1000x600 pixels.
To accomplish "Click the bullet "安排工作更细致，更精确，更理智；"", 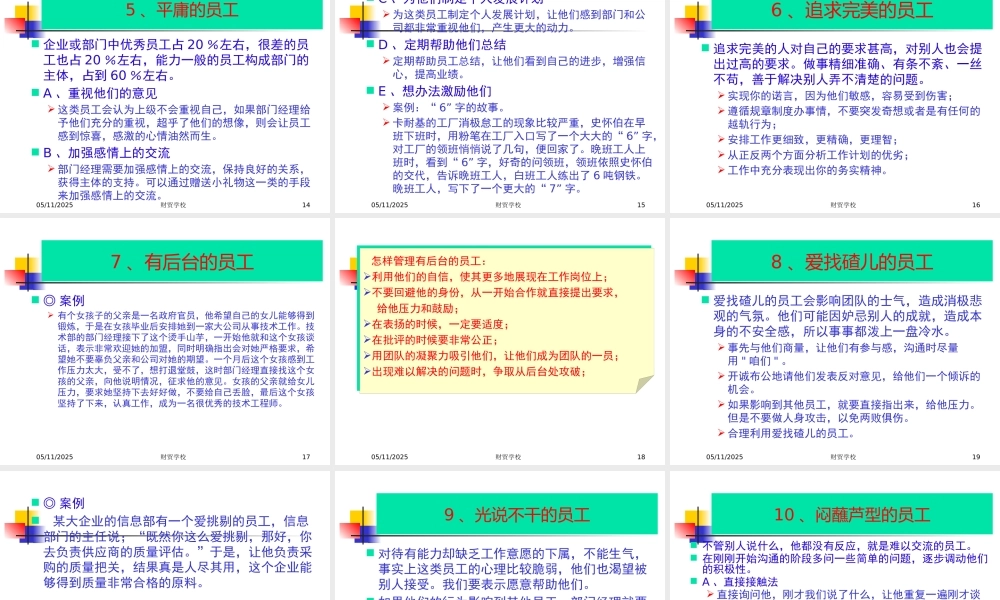I will [x=813, y=140].
